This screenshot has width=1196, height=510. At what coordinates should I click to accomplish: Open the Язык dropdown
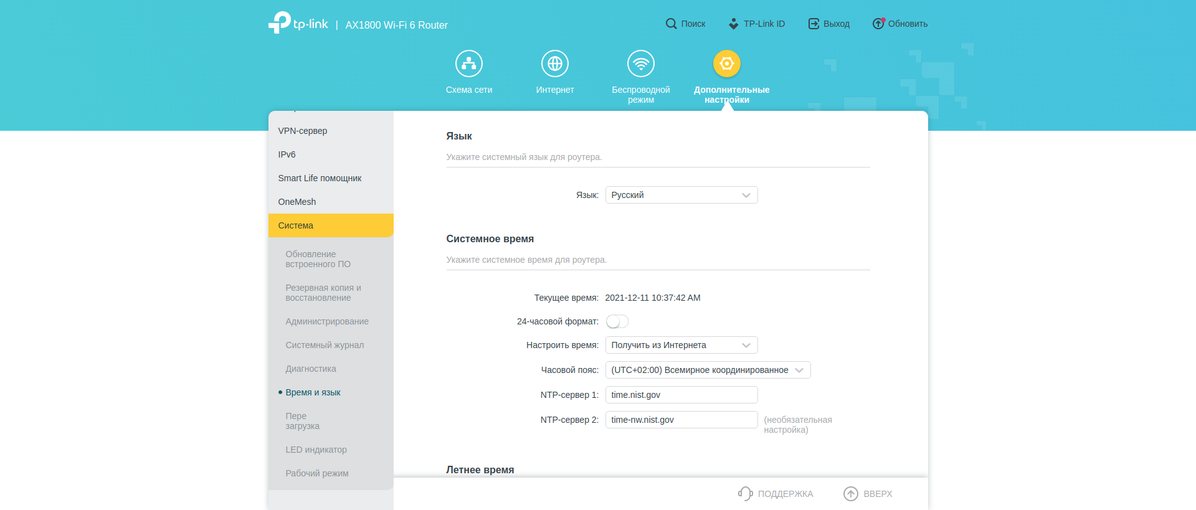point(681,195)
